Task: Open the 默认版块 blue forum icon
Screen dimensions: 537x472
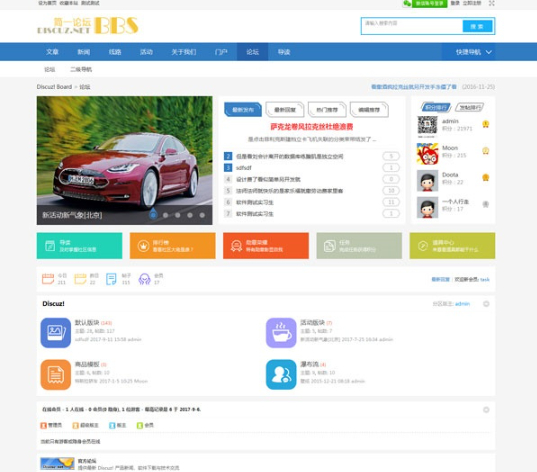Action: pos(56,333)
